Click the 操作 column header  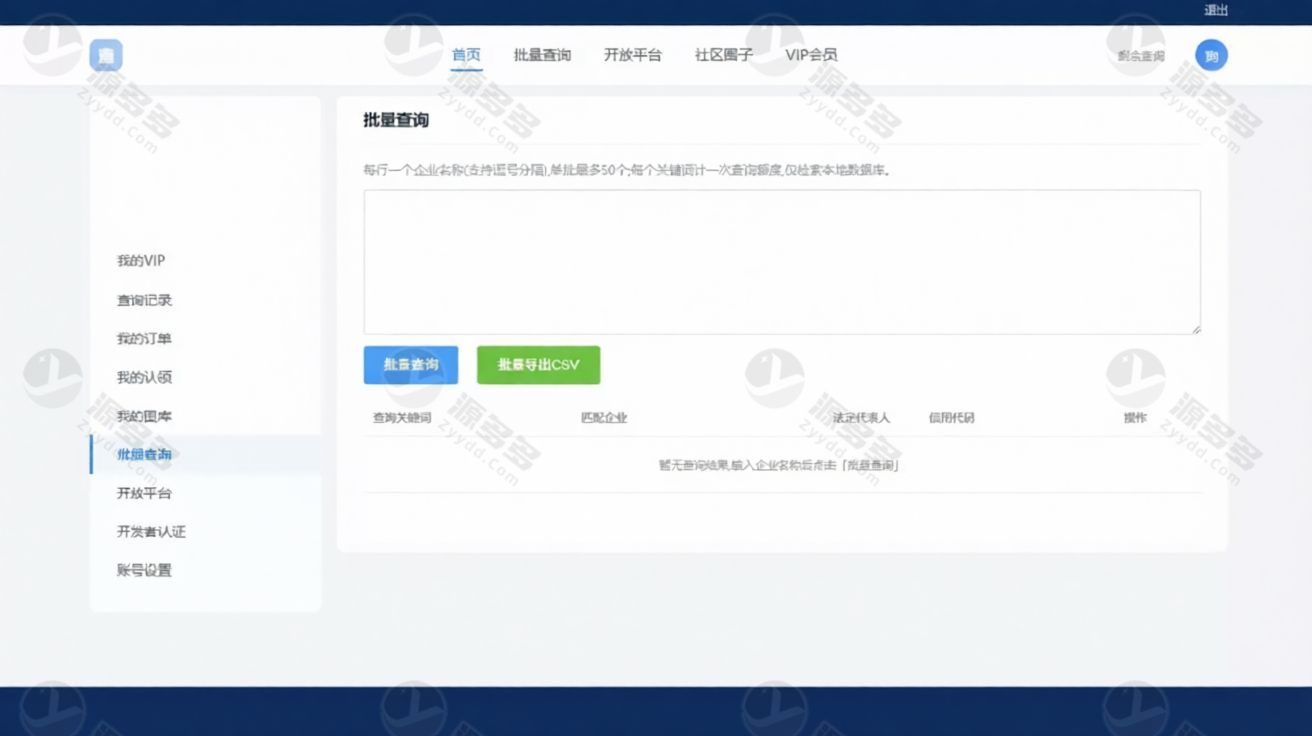pyautogui.click(x=1135, y=417)
